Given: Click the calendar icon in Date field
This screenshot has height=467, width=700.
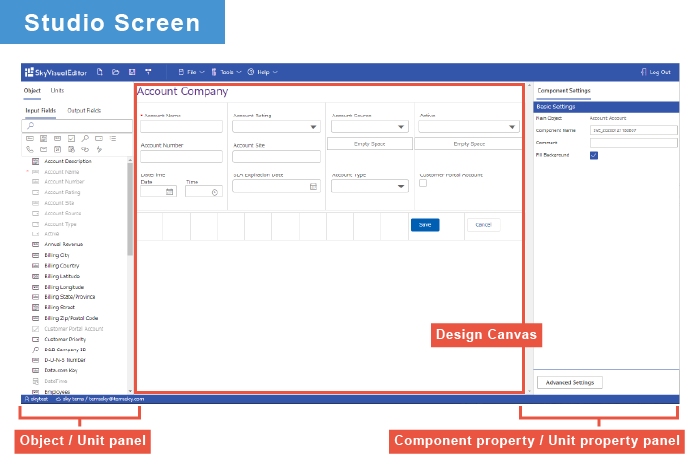Looking at the screenshot, I should [x=170, y=192].
